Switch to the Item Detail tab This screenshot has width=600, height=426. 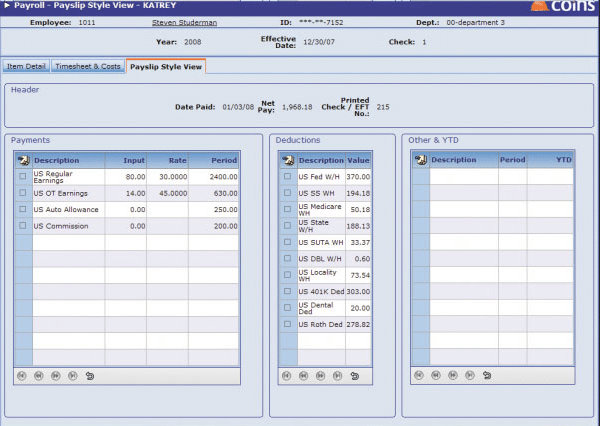(26, 66)
